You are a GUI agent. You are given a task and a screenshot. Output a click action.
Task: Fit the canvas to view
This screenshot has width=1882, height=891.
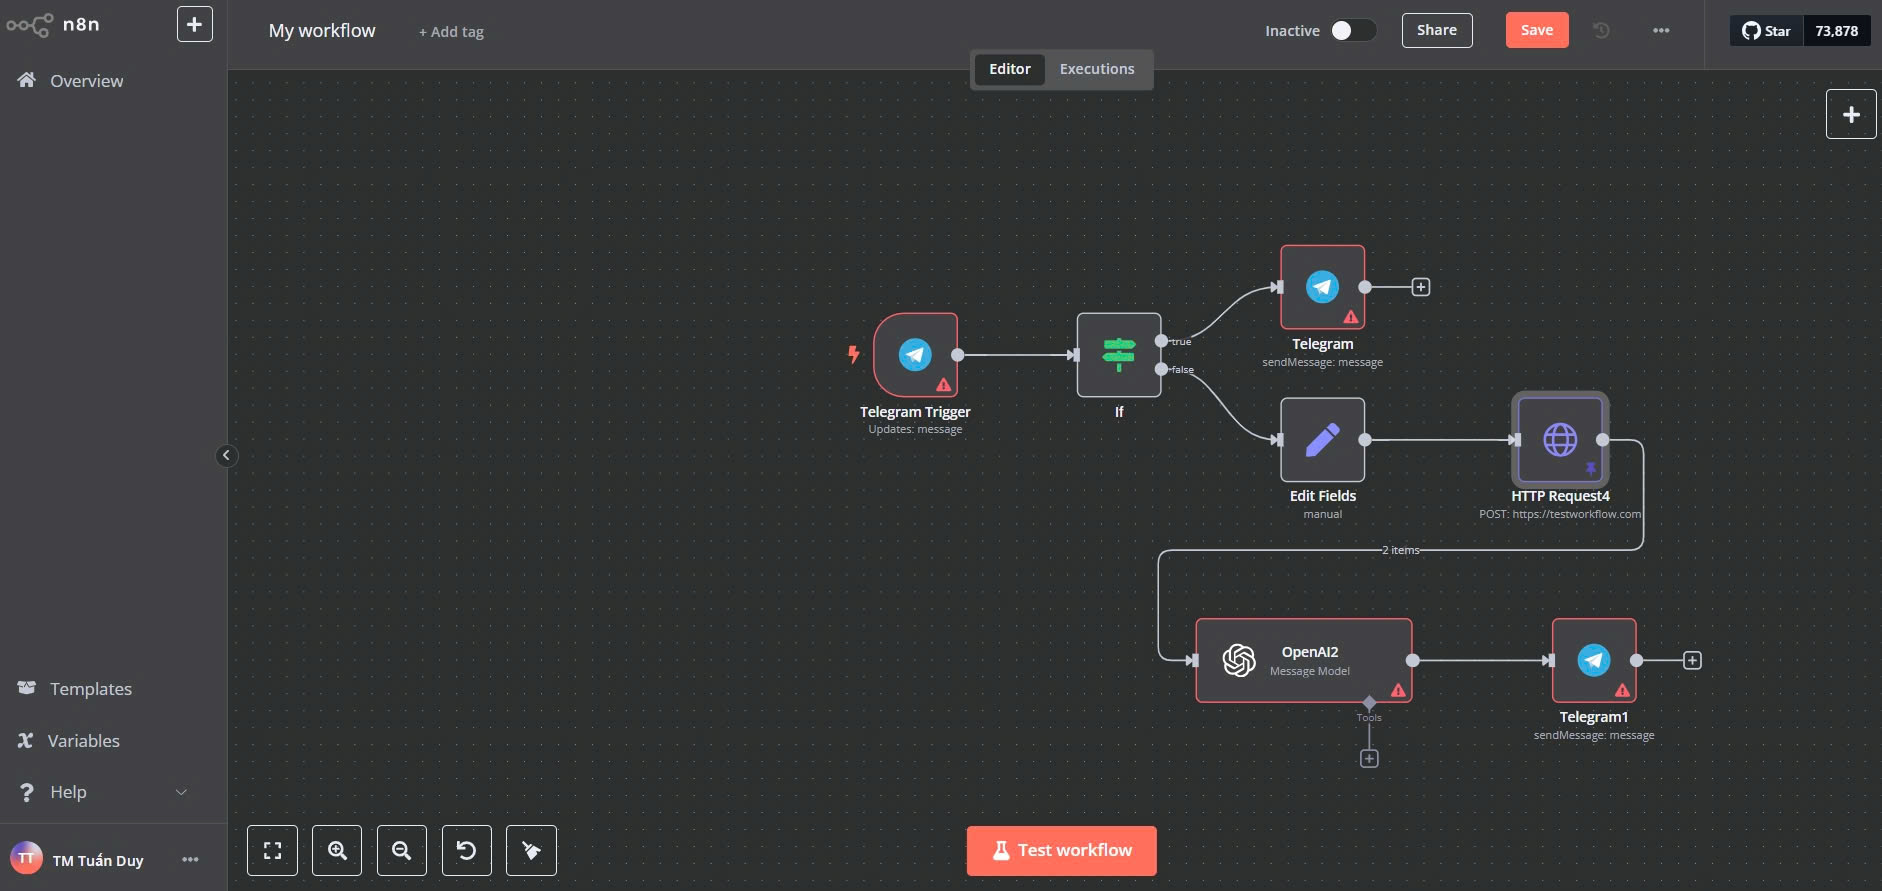(x=272, y=851)
